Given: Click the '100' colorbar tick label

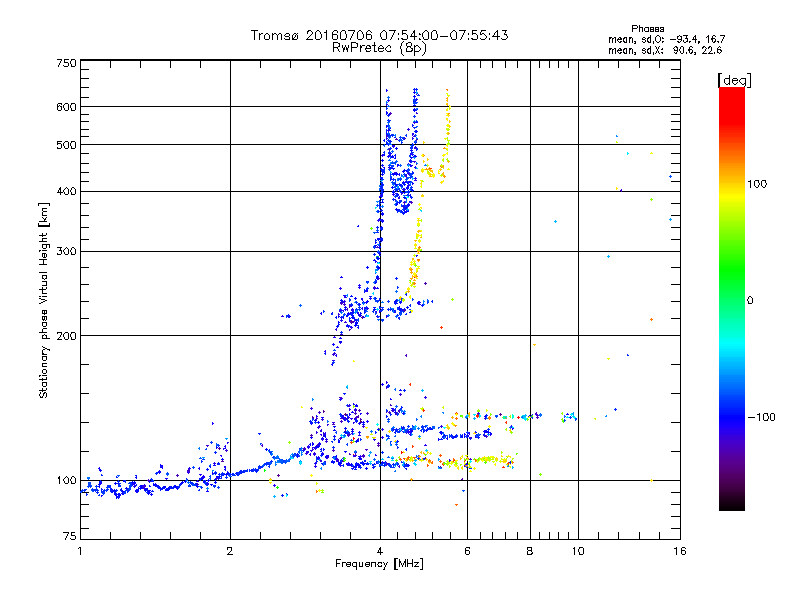Looking at the screenshot, I should pyautogui.click(x=757, y=184).
